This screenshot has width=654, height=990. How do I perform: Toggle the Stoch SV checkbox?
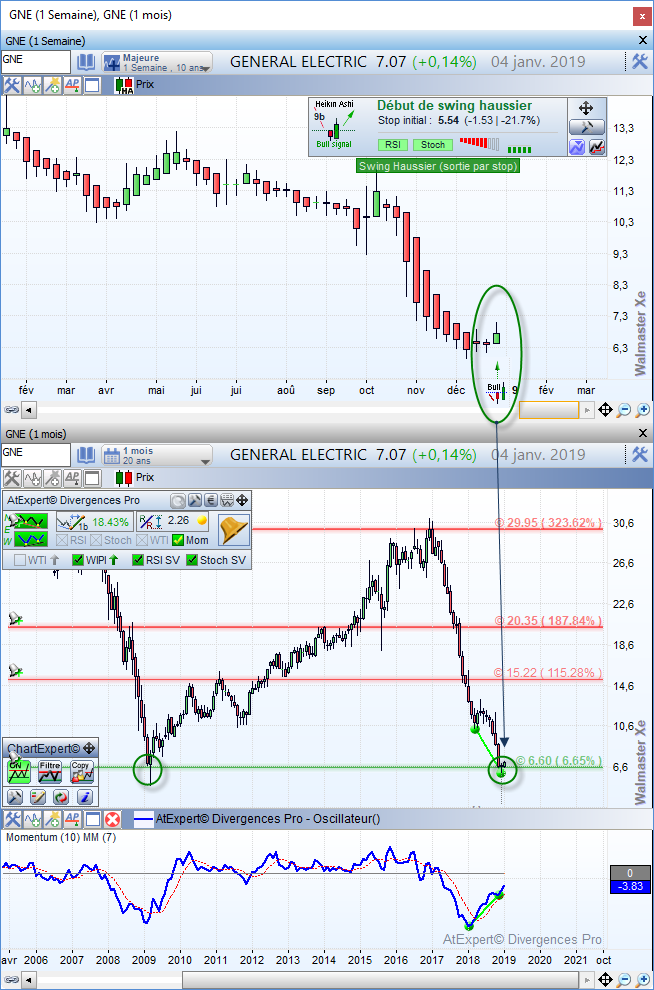click(192, 560)
